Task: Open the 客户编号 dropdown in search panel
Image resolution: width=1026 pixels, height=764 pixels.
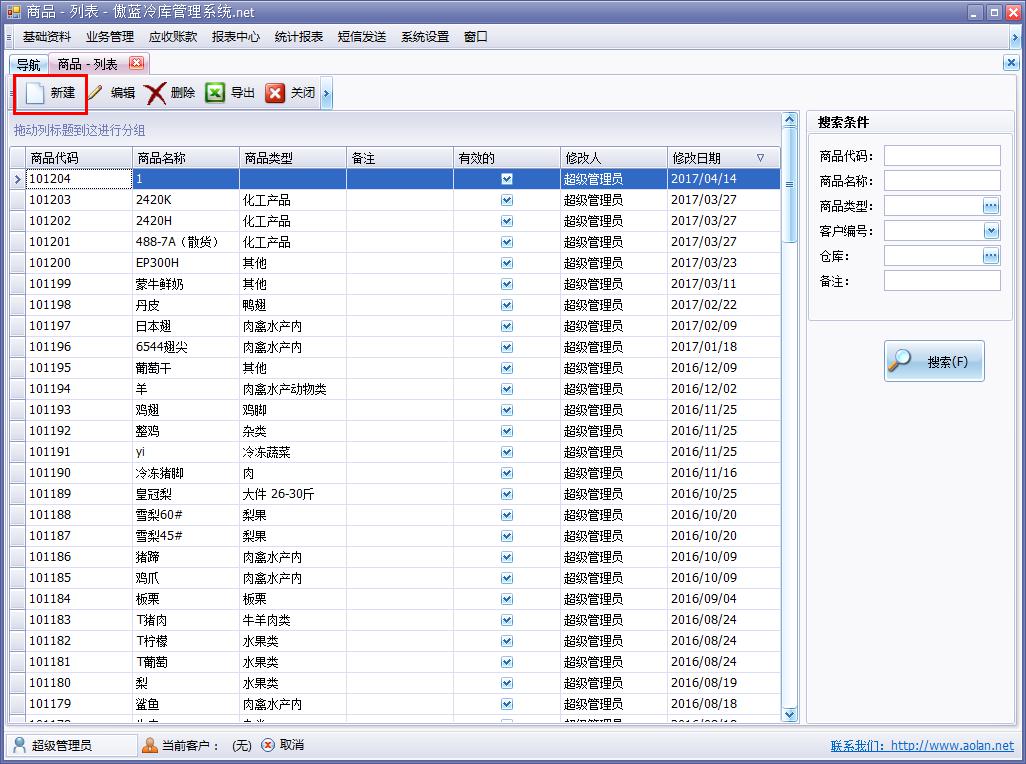Action: point(991,231)
